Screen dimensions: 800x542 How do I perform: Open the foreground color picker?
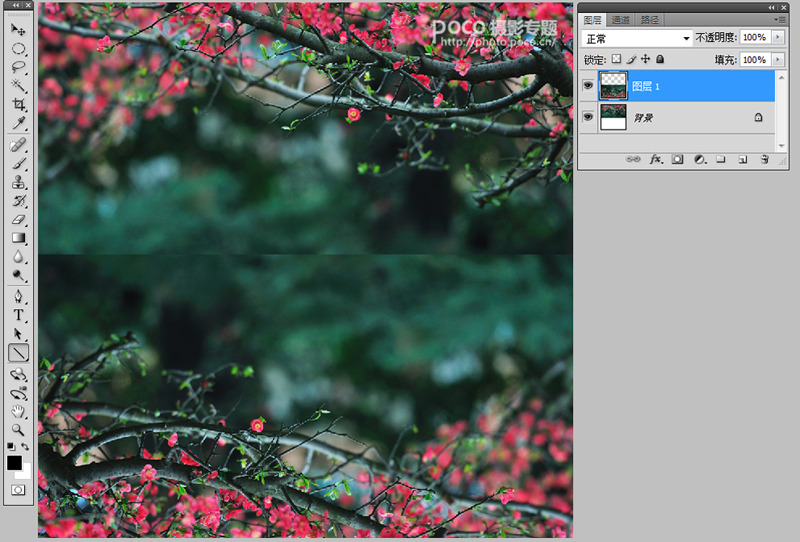pyautogui.click(x=14, y=462)
